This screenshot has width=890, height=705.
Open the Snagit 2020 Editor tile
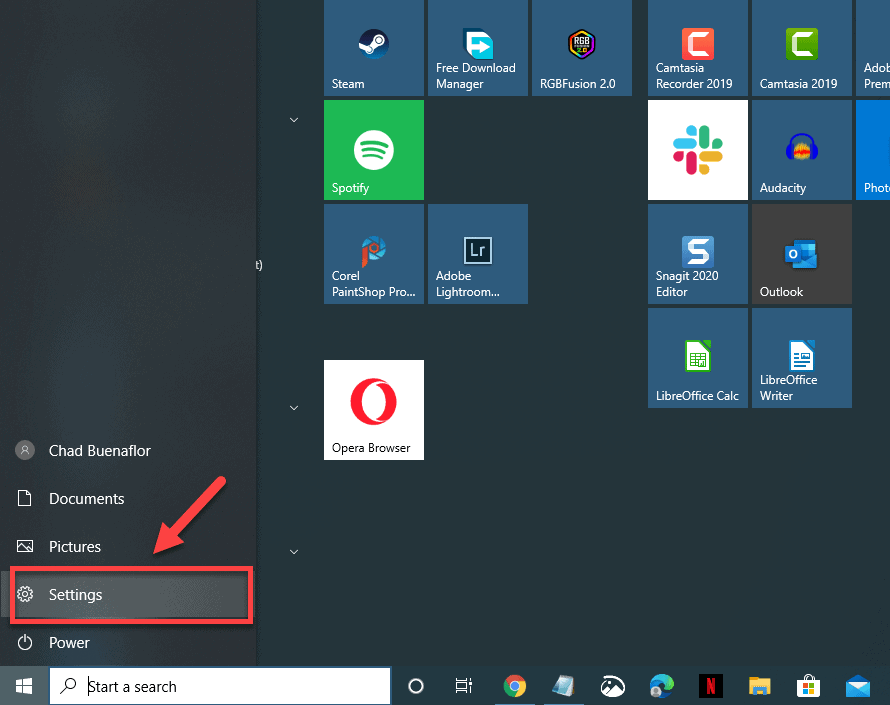click(x=698, y=254)
